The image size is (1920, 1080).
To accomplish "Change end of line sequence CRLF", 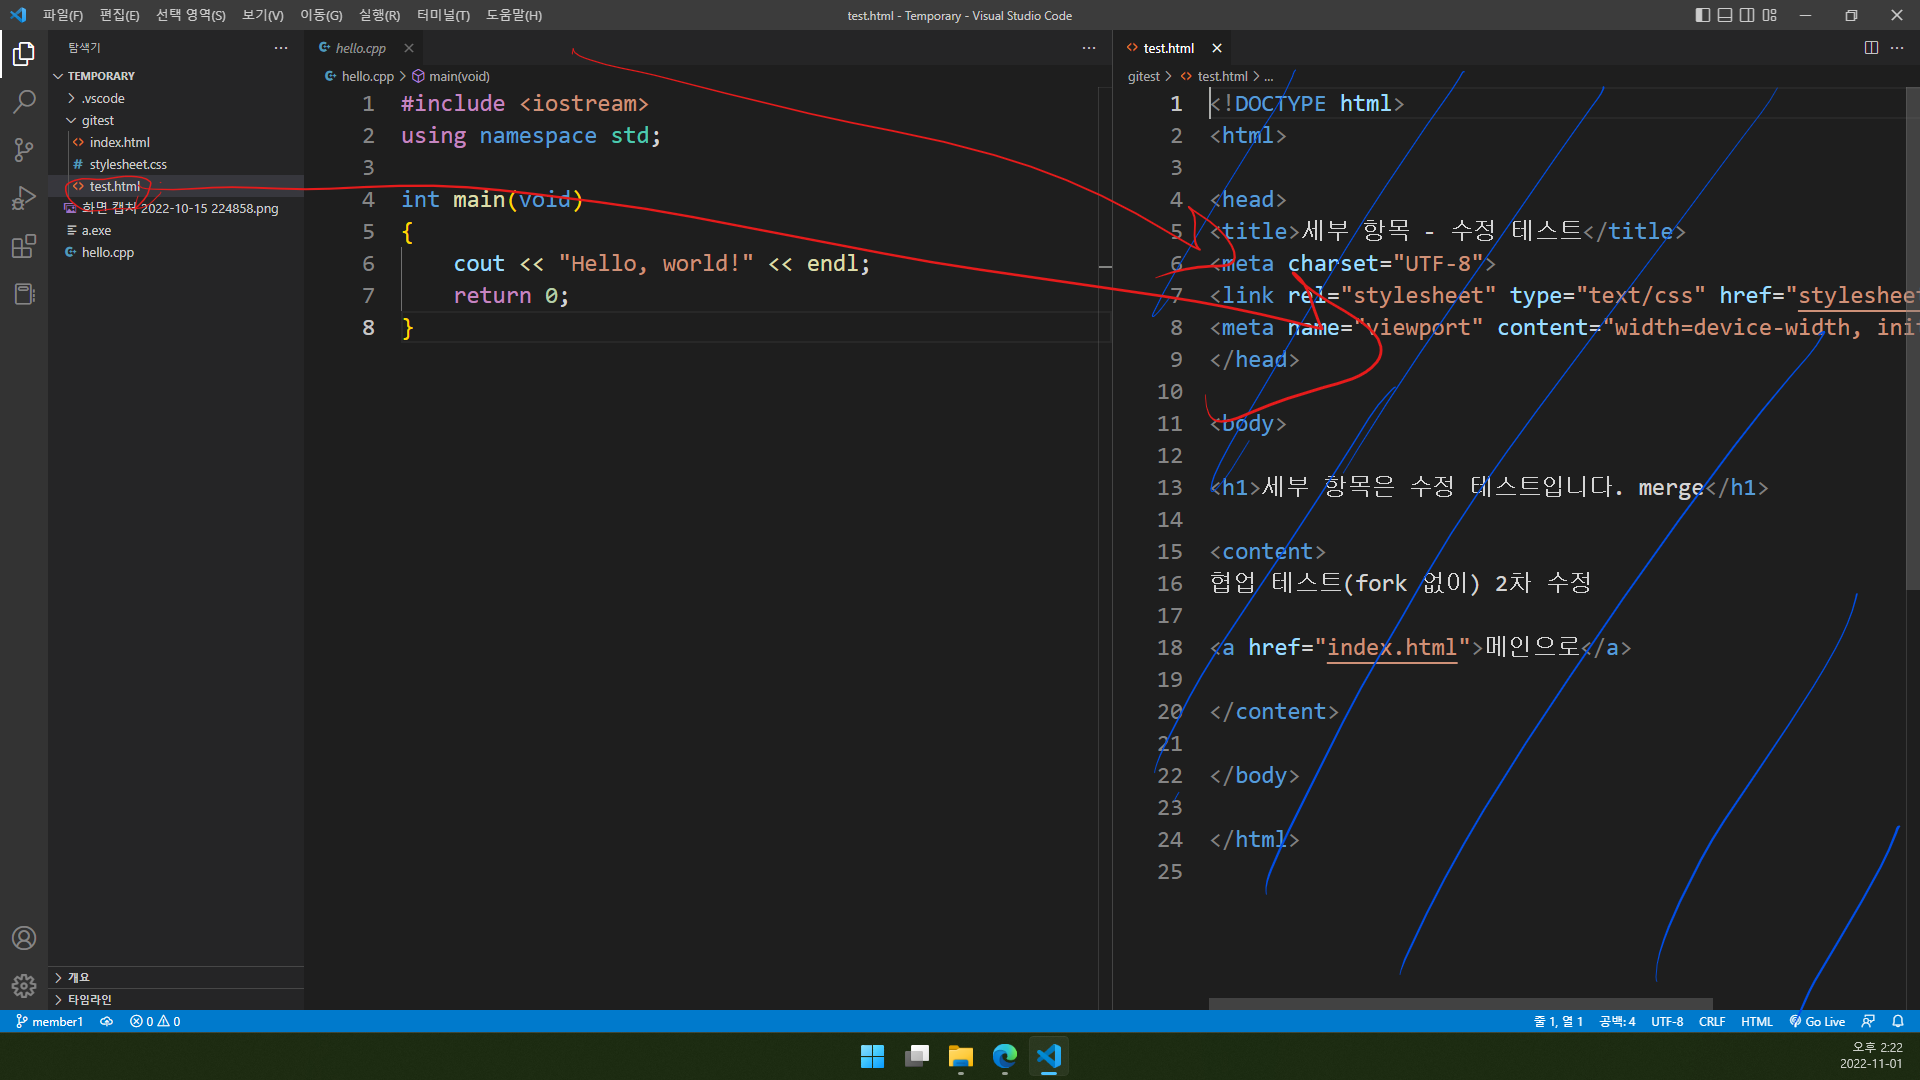I will tap(1712, 1021).
